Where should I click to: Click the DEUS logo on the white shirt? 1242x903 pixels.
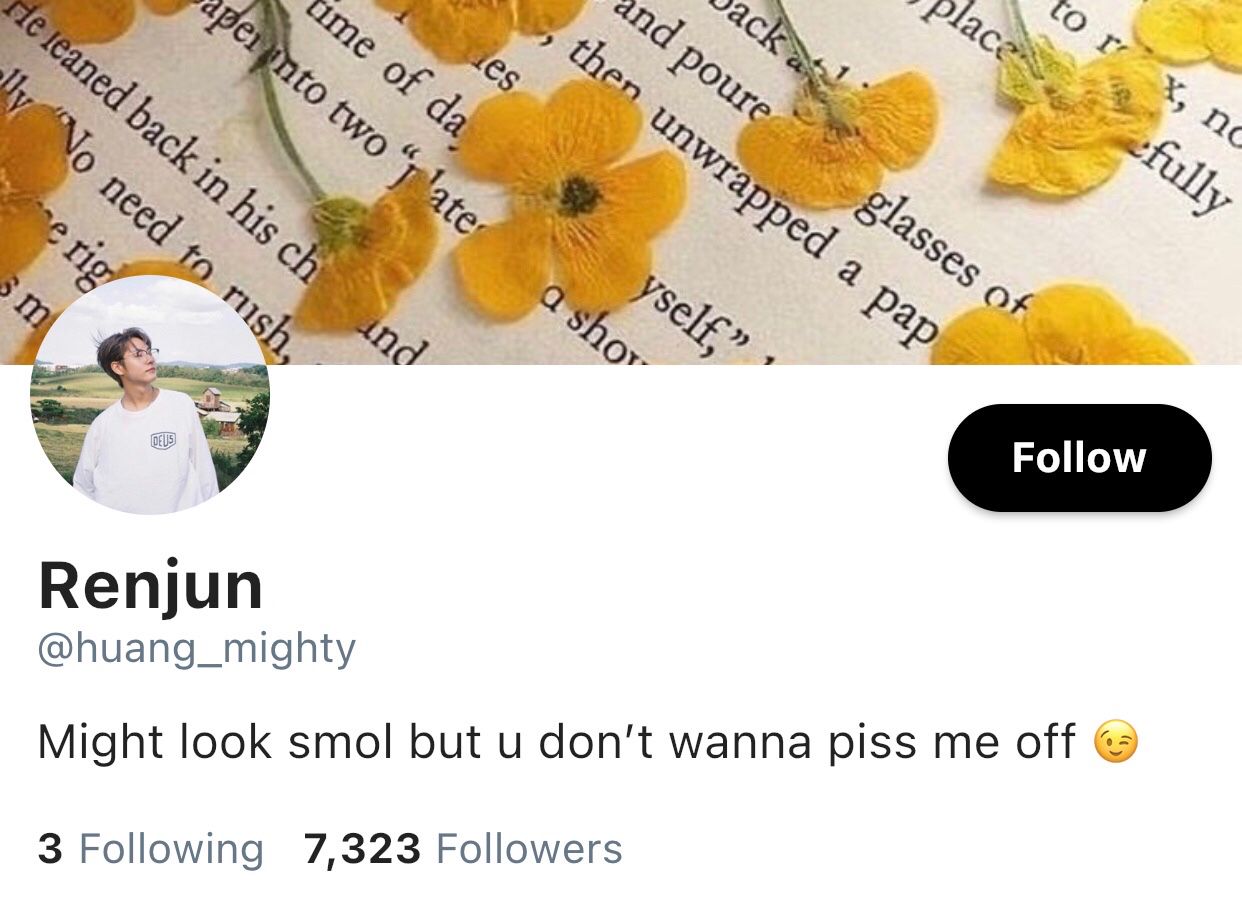click(x=162, y=440)
